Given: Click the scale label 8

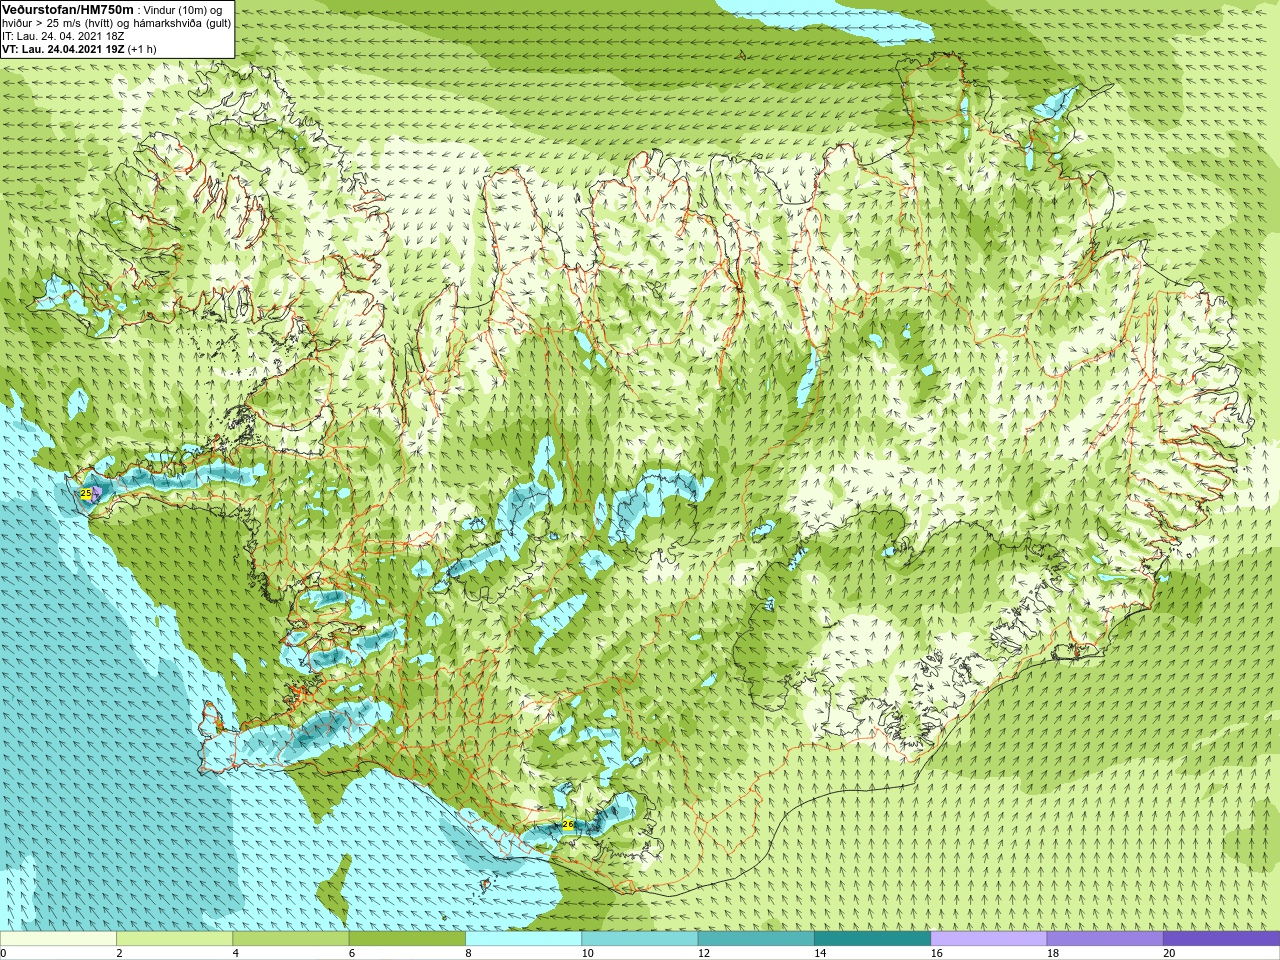Looking at the screenshot, I should coord(468,953).
